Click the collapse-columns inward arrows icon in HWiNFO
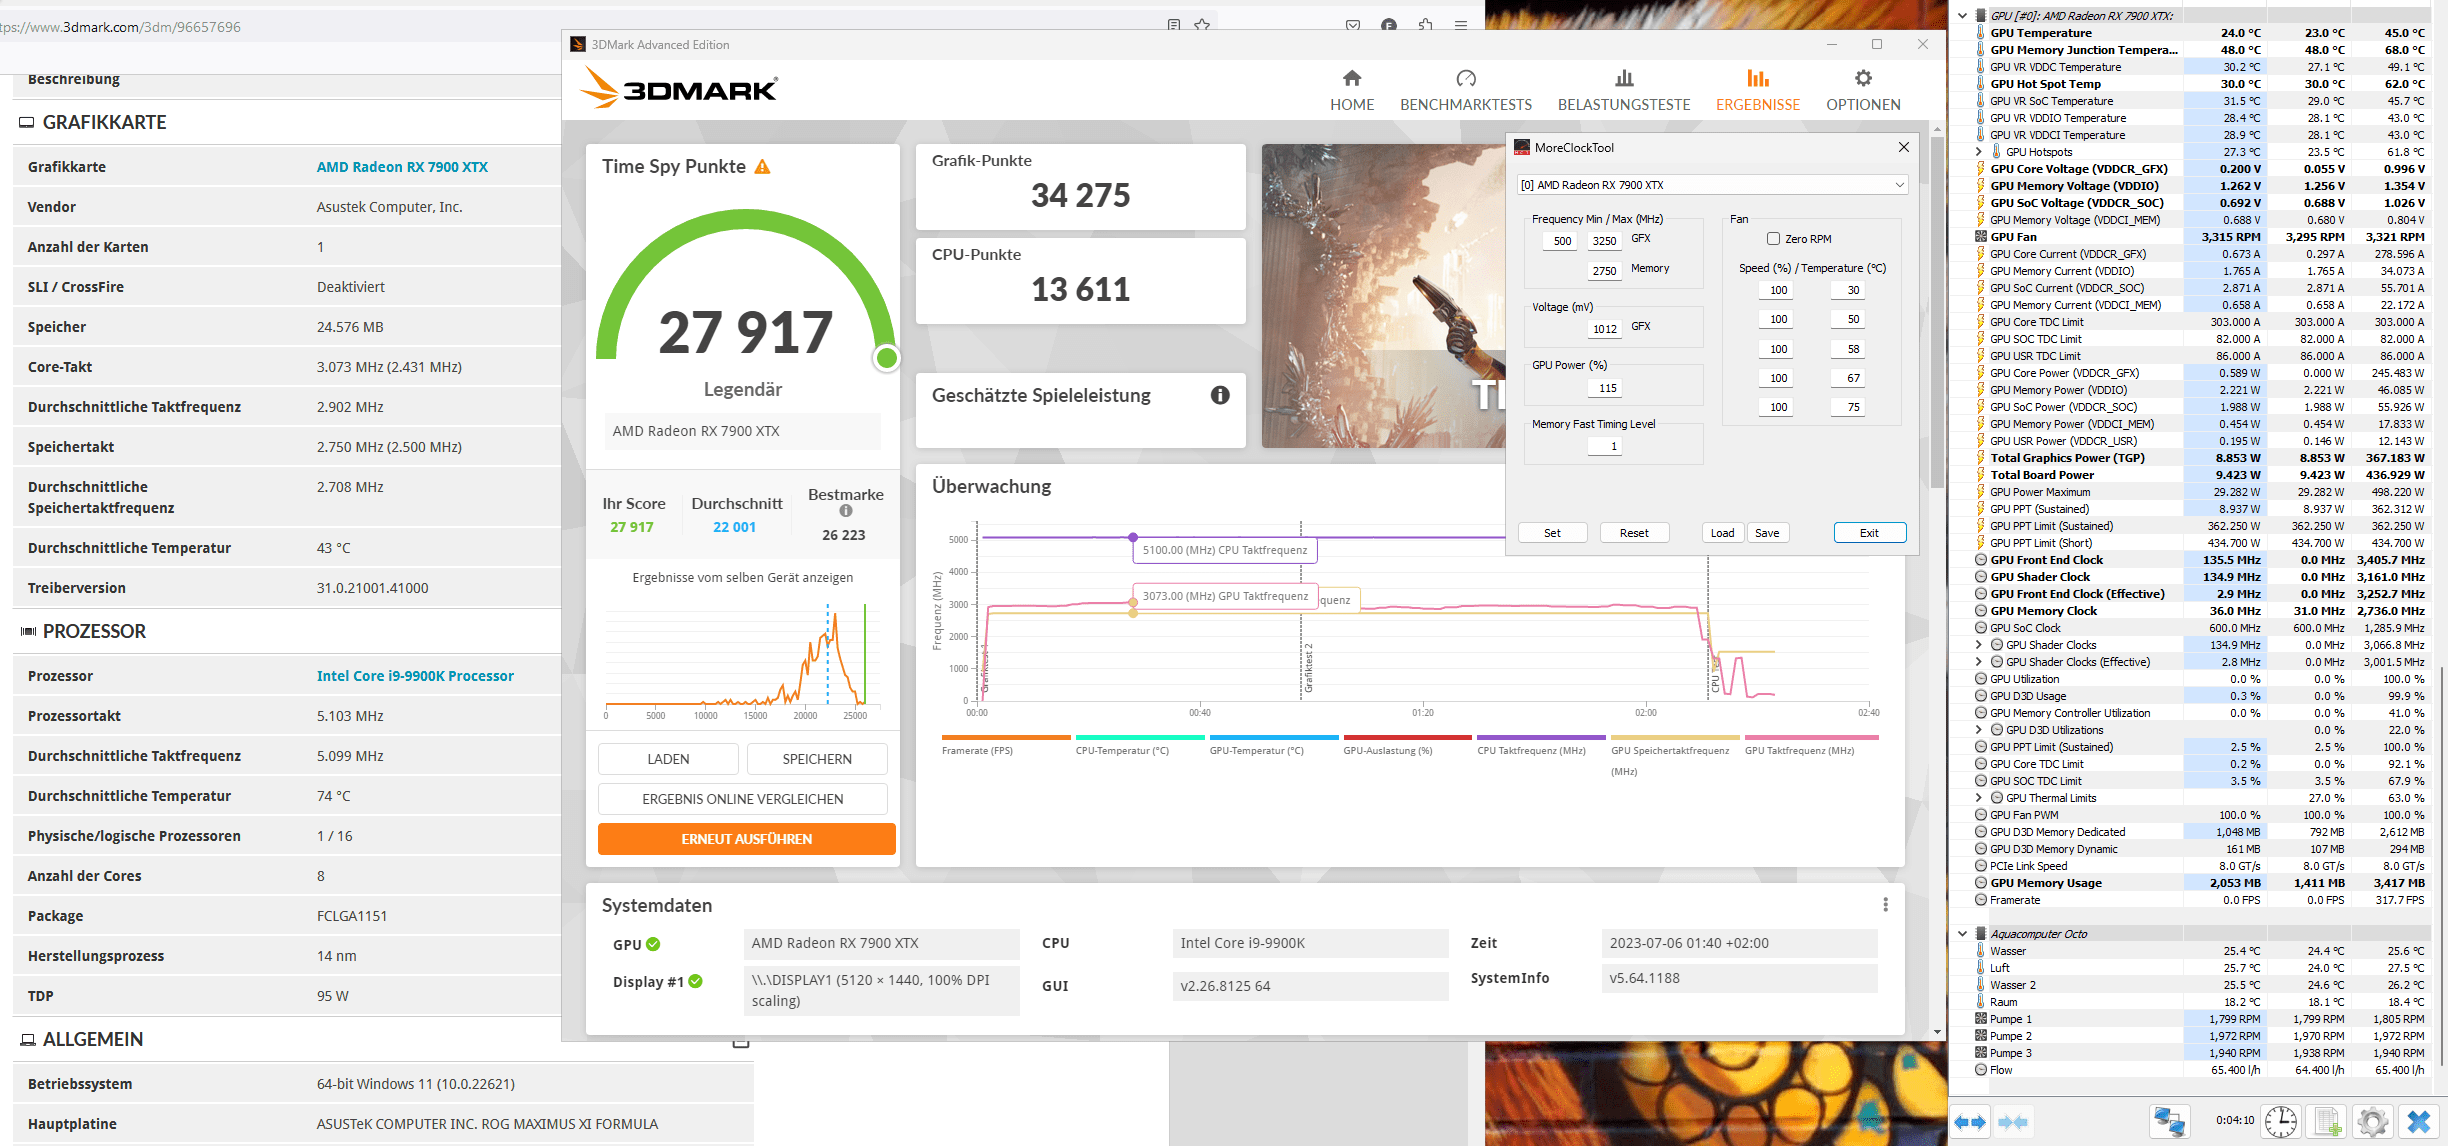2448x1146 pixels. [2013, 1122]
